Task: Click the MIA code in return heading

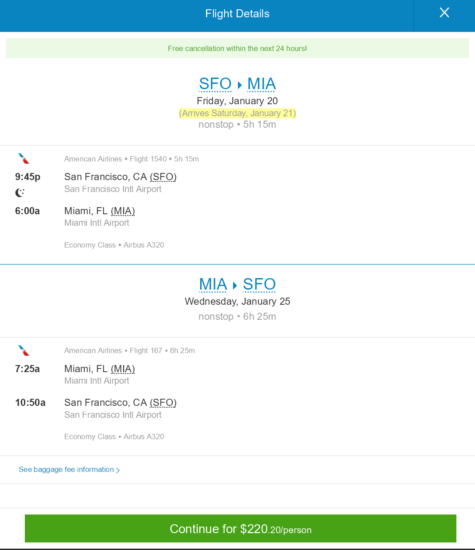Action: (x=213, y=284)
